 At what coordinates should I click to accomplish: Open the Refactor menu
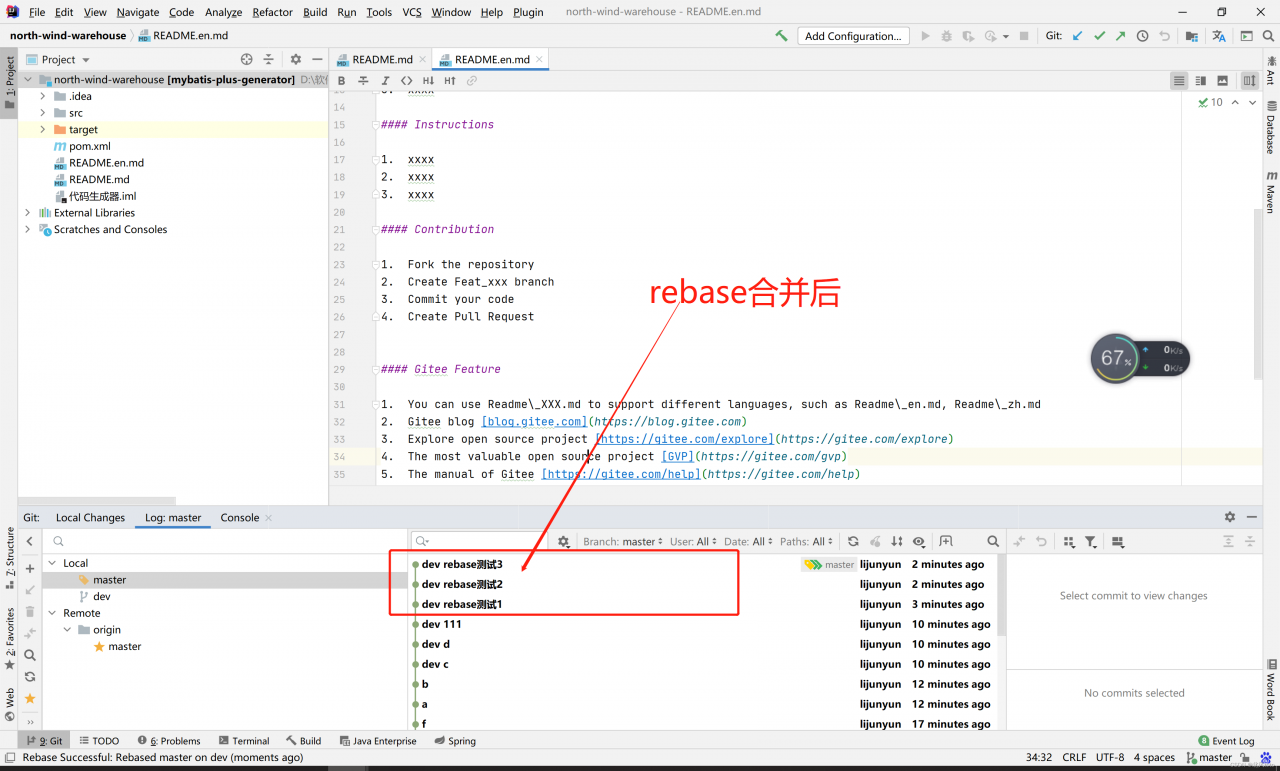tap(272, 12)
